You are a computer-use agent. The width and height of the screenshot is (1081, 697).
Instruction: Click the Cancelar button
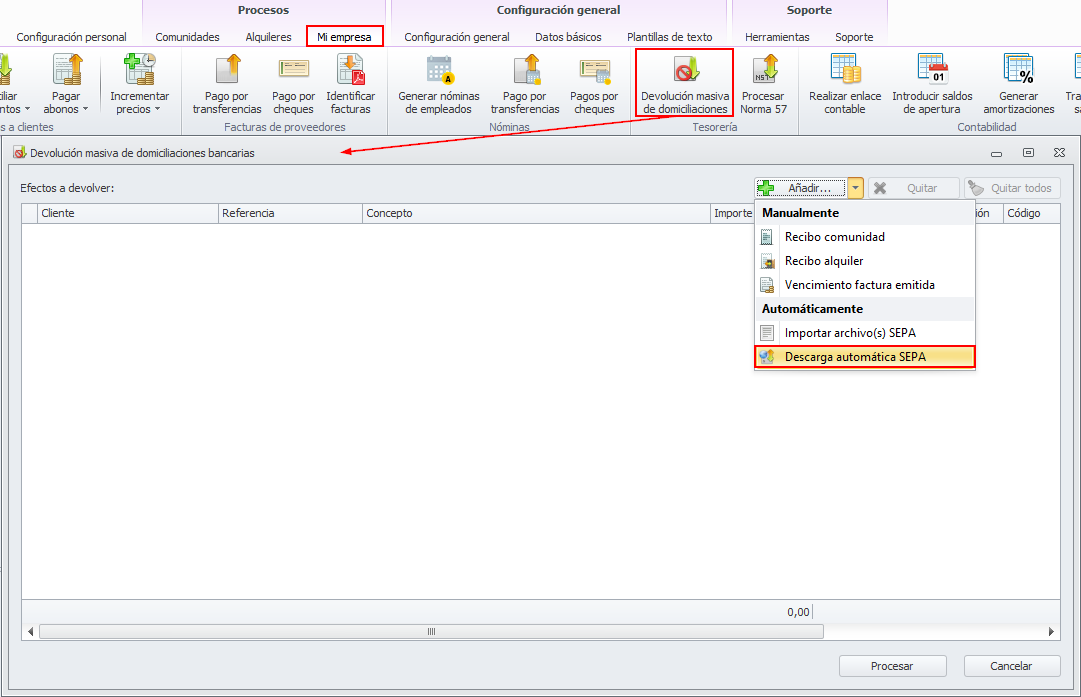[x=1011, y=666]
